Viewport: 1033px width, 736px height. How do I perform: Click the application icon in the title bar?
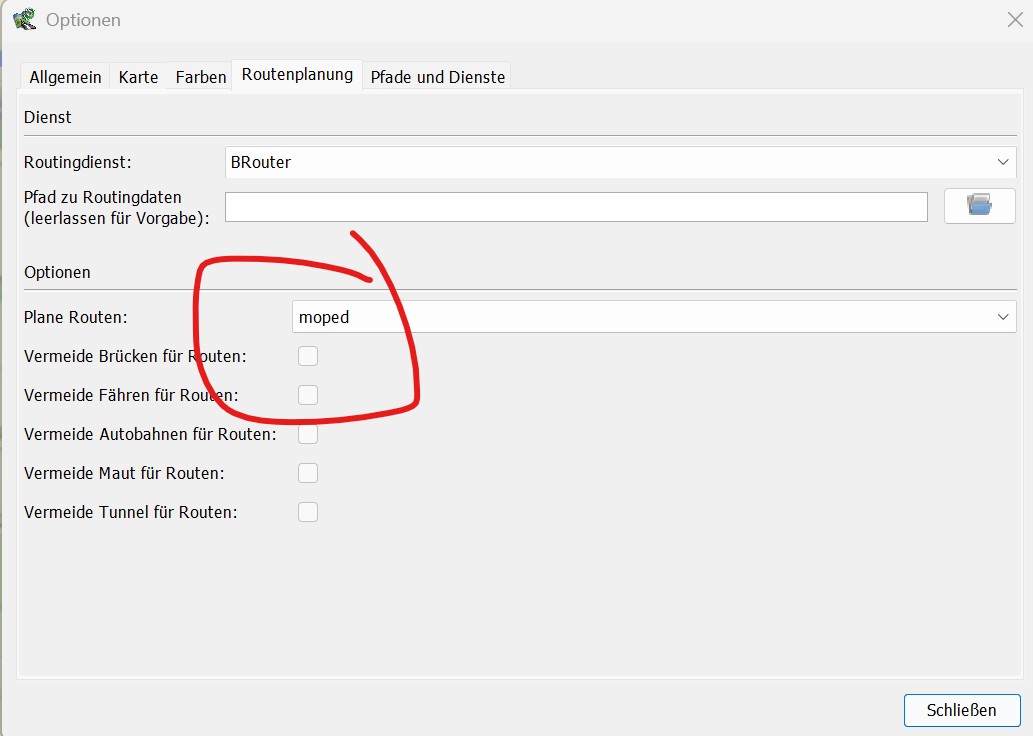[x=24, y=19]
